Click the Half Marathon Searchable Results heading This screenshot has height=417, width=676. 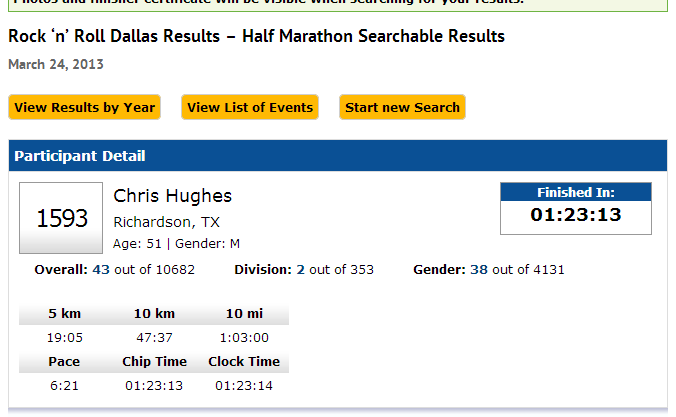256,37
